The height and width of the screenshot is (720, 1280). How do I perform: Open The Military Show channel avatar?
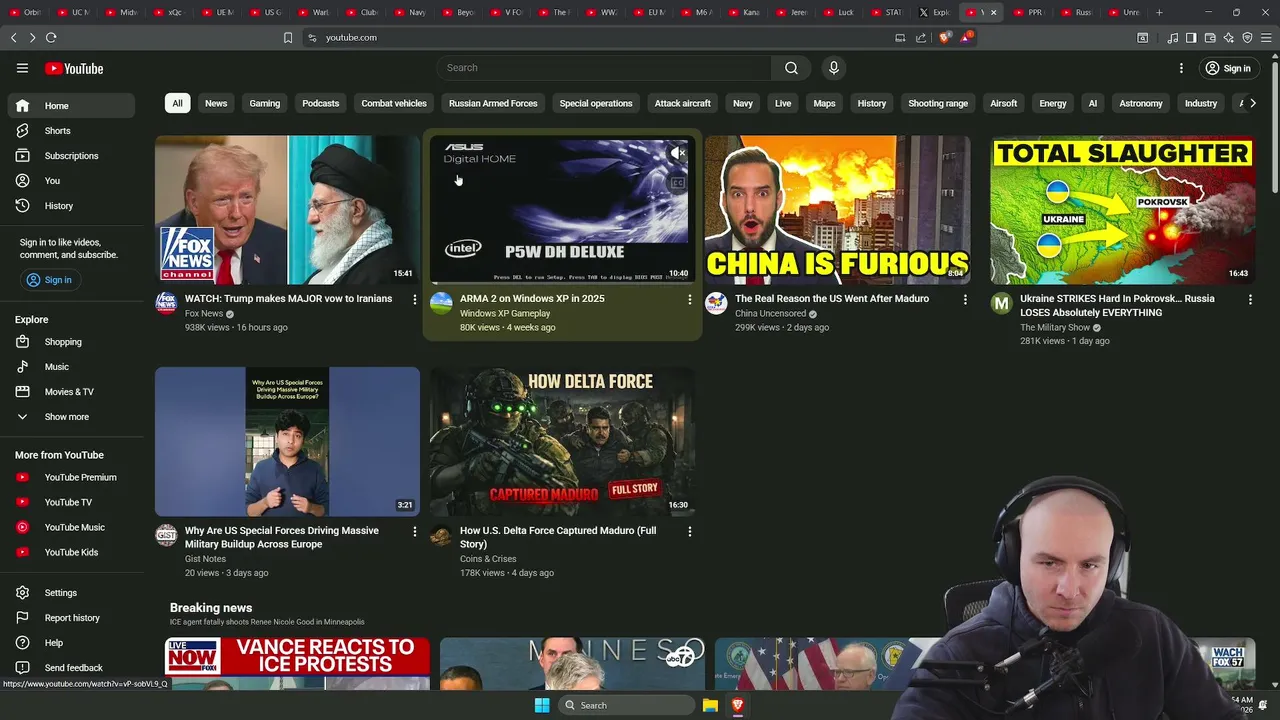pyautogui.click(x=1001, y=303)
